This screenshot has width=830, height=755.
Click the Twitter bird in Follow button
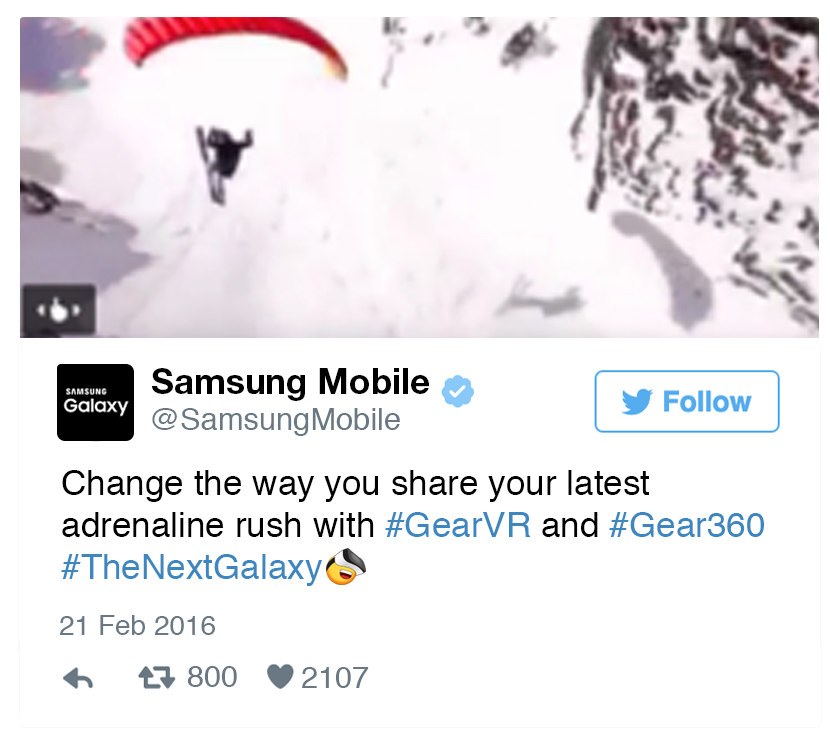tap(637, 401)
